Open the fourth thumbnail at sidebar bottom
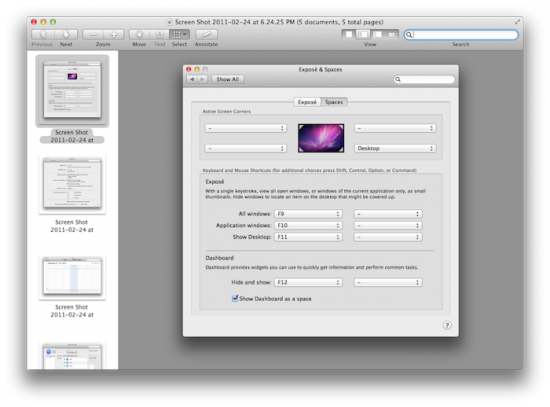The width and height of the screenshot is (550, 407). coord(72,356)
